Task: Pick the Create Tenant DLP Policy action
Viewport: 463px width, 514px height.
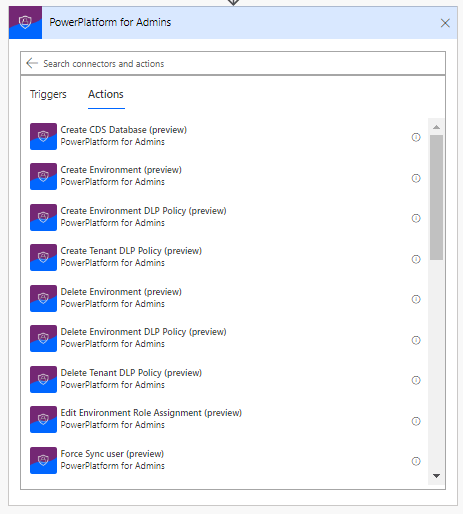Action: pos(131,251)
